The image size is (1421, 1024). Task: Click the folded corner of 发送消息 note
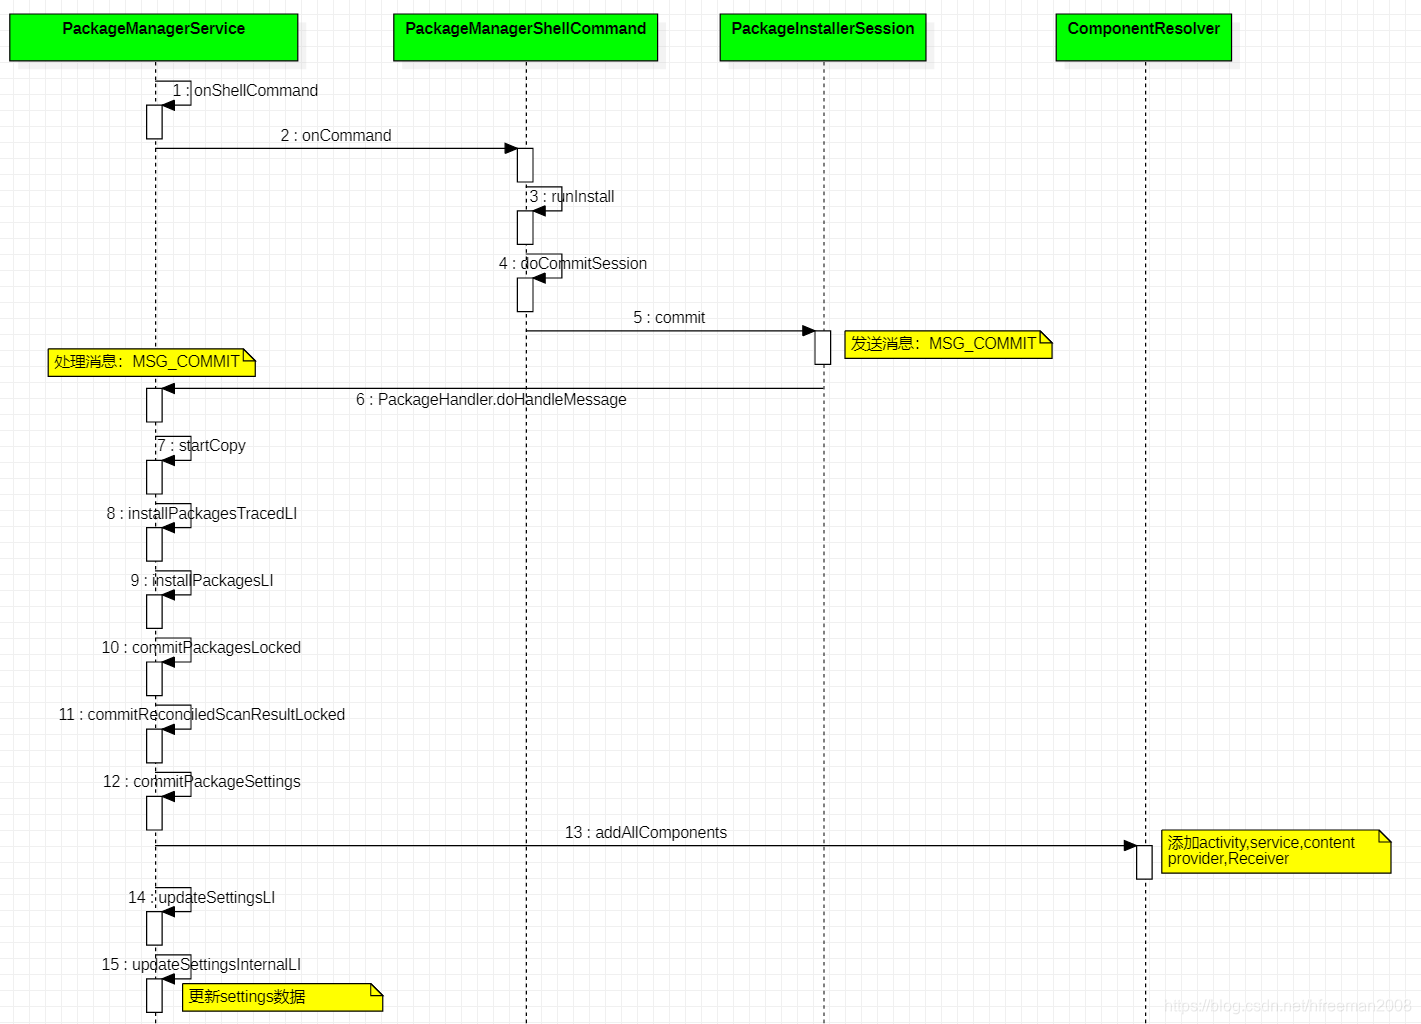[1045, 336]
